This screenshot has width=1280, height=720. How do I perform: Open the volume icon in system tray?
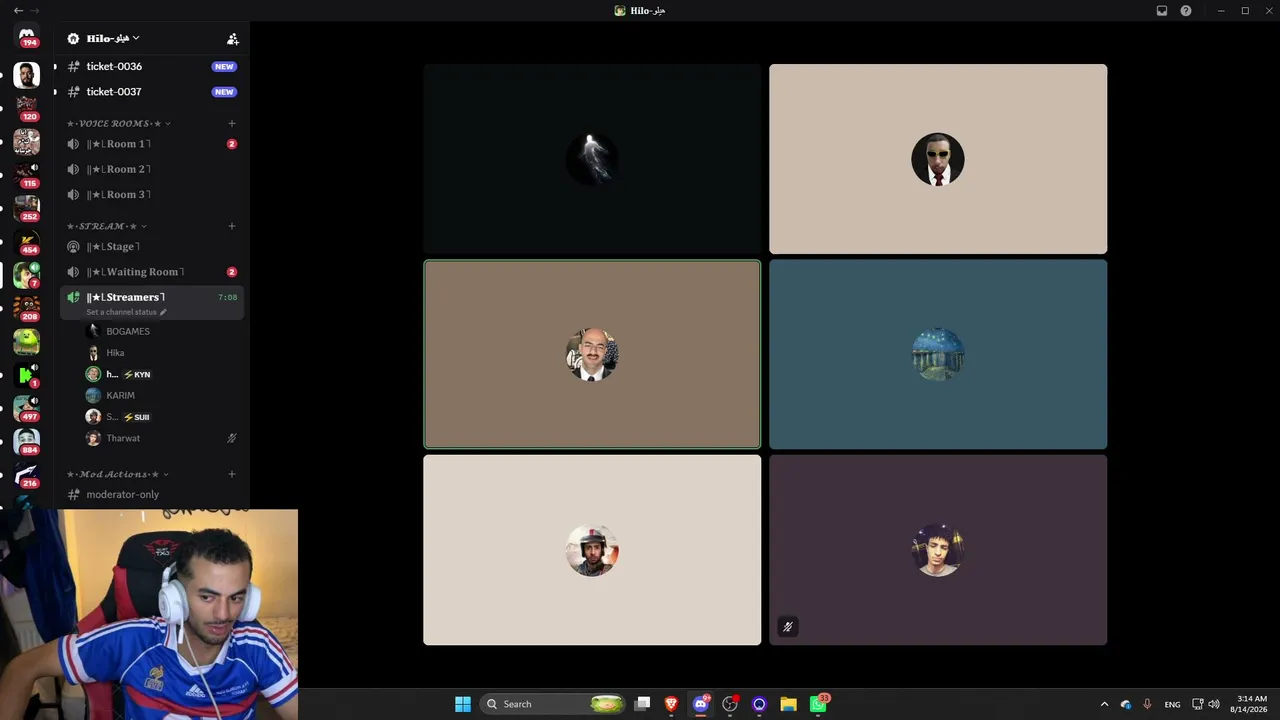(x=1214, y=704)
